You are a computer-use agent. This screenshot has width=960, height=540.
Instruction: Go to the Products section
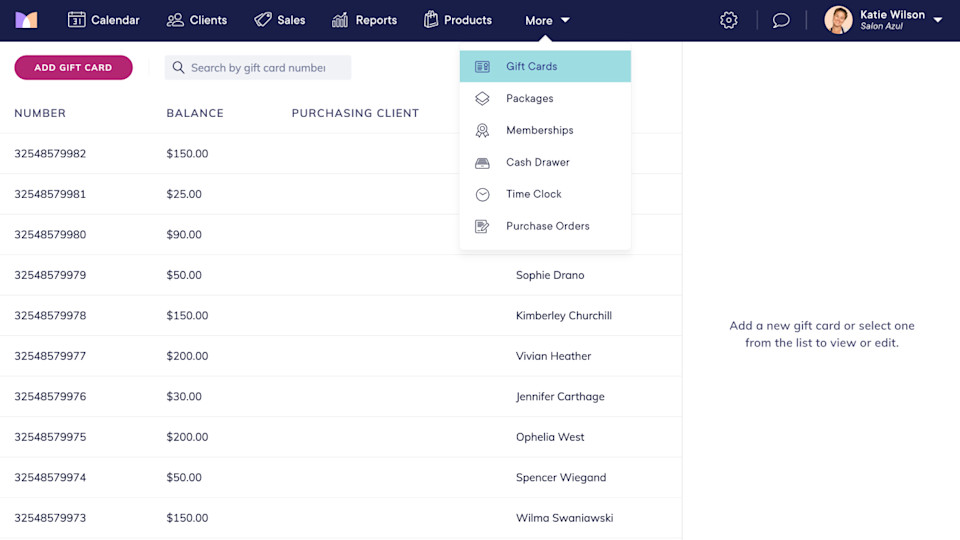[458, 20]
